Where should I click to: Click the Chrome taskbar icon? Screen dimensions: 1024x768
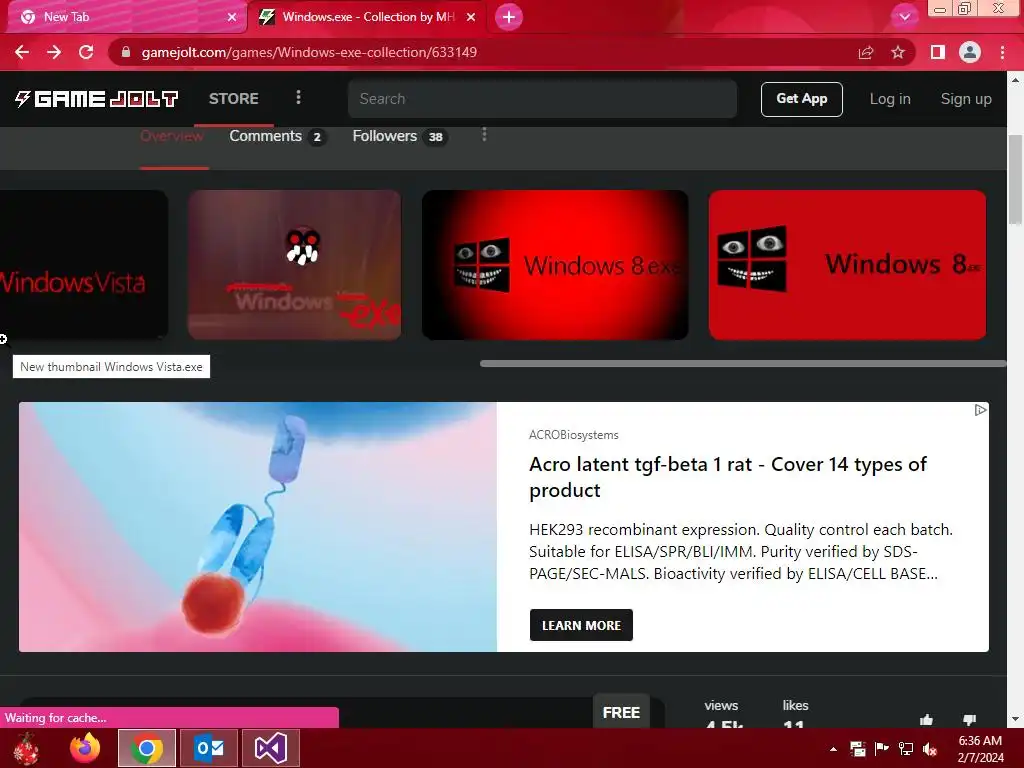147,748
